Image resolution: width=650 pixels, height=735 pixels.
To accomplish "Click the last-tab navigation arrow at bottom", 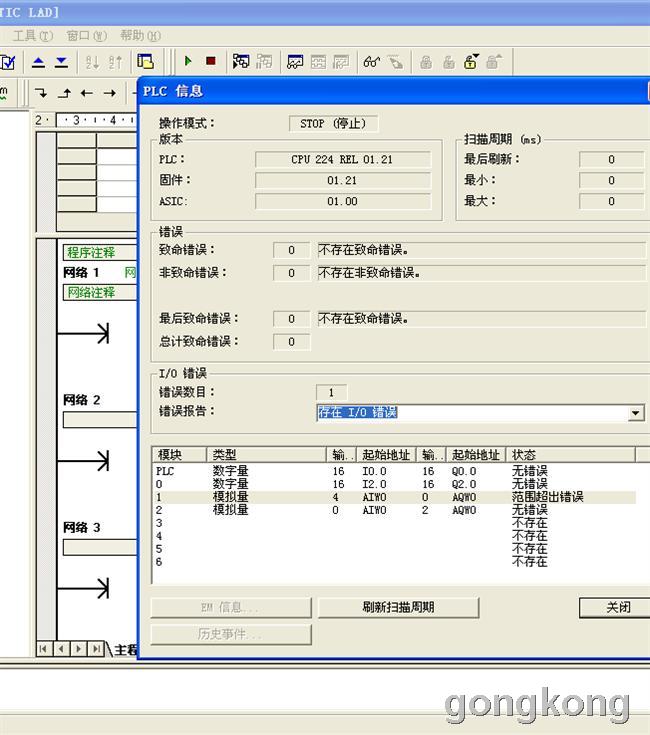I will click(97, 649).
